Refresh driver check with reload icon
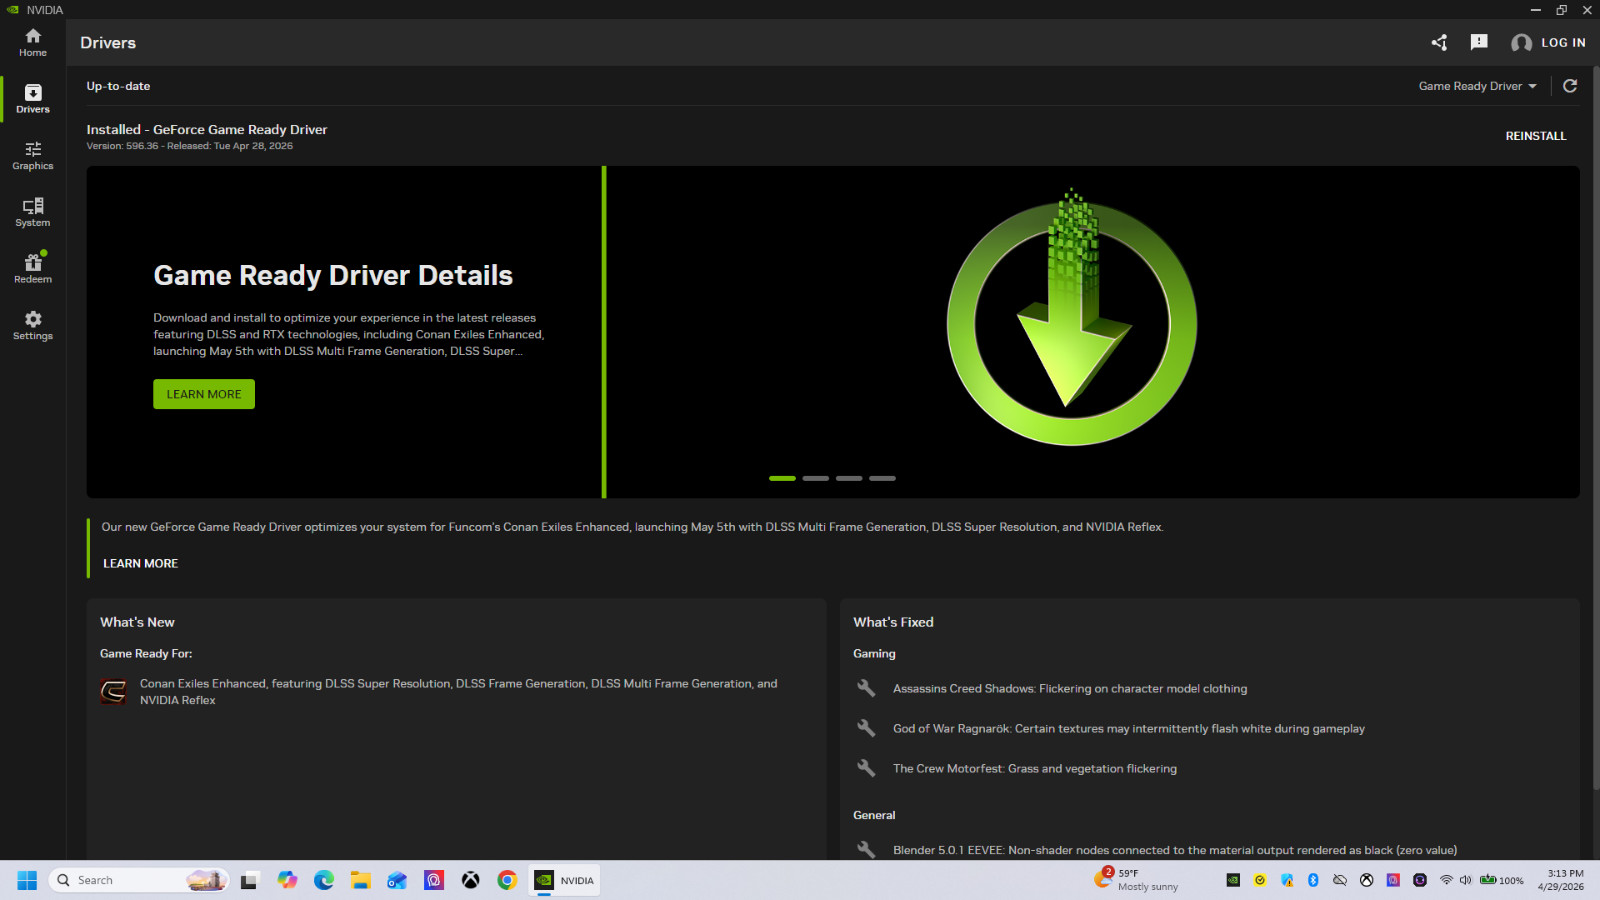 pos(1570,86)
